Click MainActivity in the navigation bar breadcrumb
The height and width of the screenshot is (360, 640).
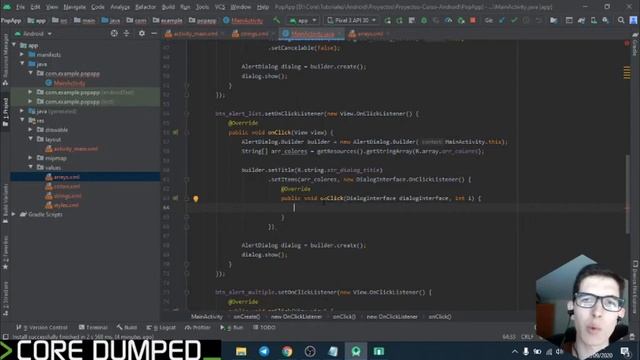click(247, 20)
